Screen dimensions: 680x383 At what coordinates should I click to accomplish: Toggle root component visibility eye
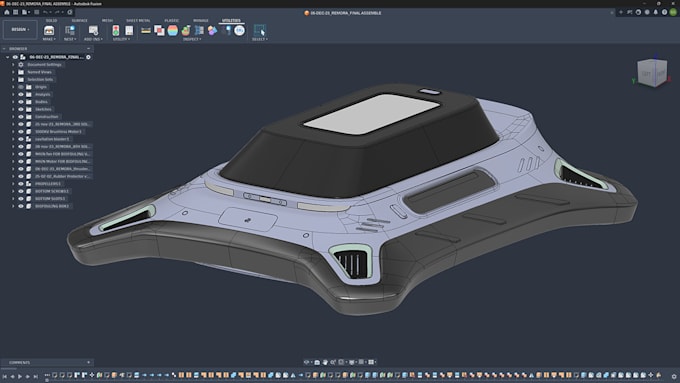click(x=15, y=57)
